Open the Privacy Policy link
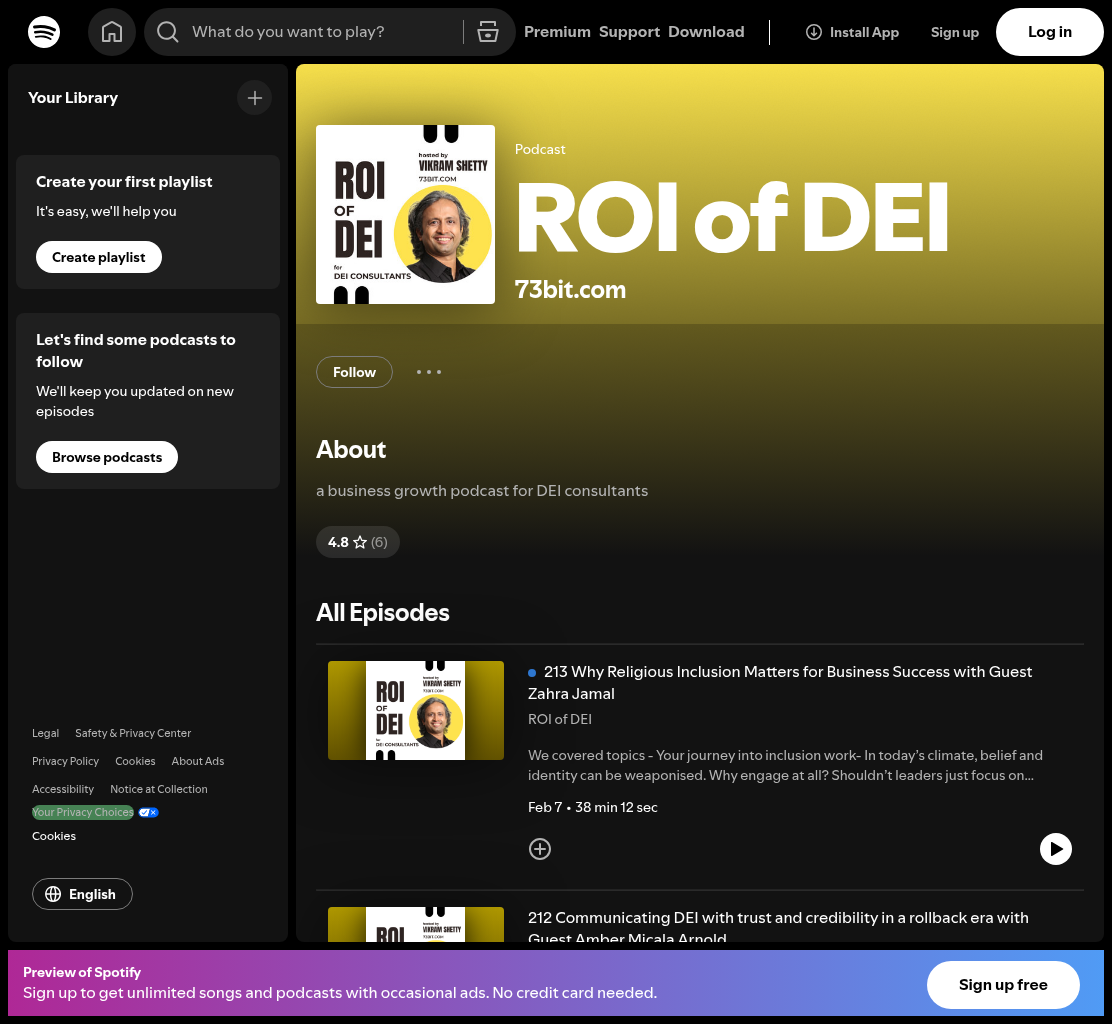Screen dimensions: 1112x1024 (x=65, y=761)
